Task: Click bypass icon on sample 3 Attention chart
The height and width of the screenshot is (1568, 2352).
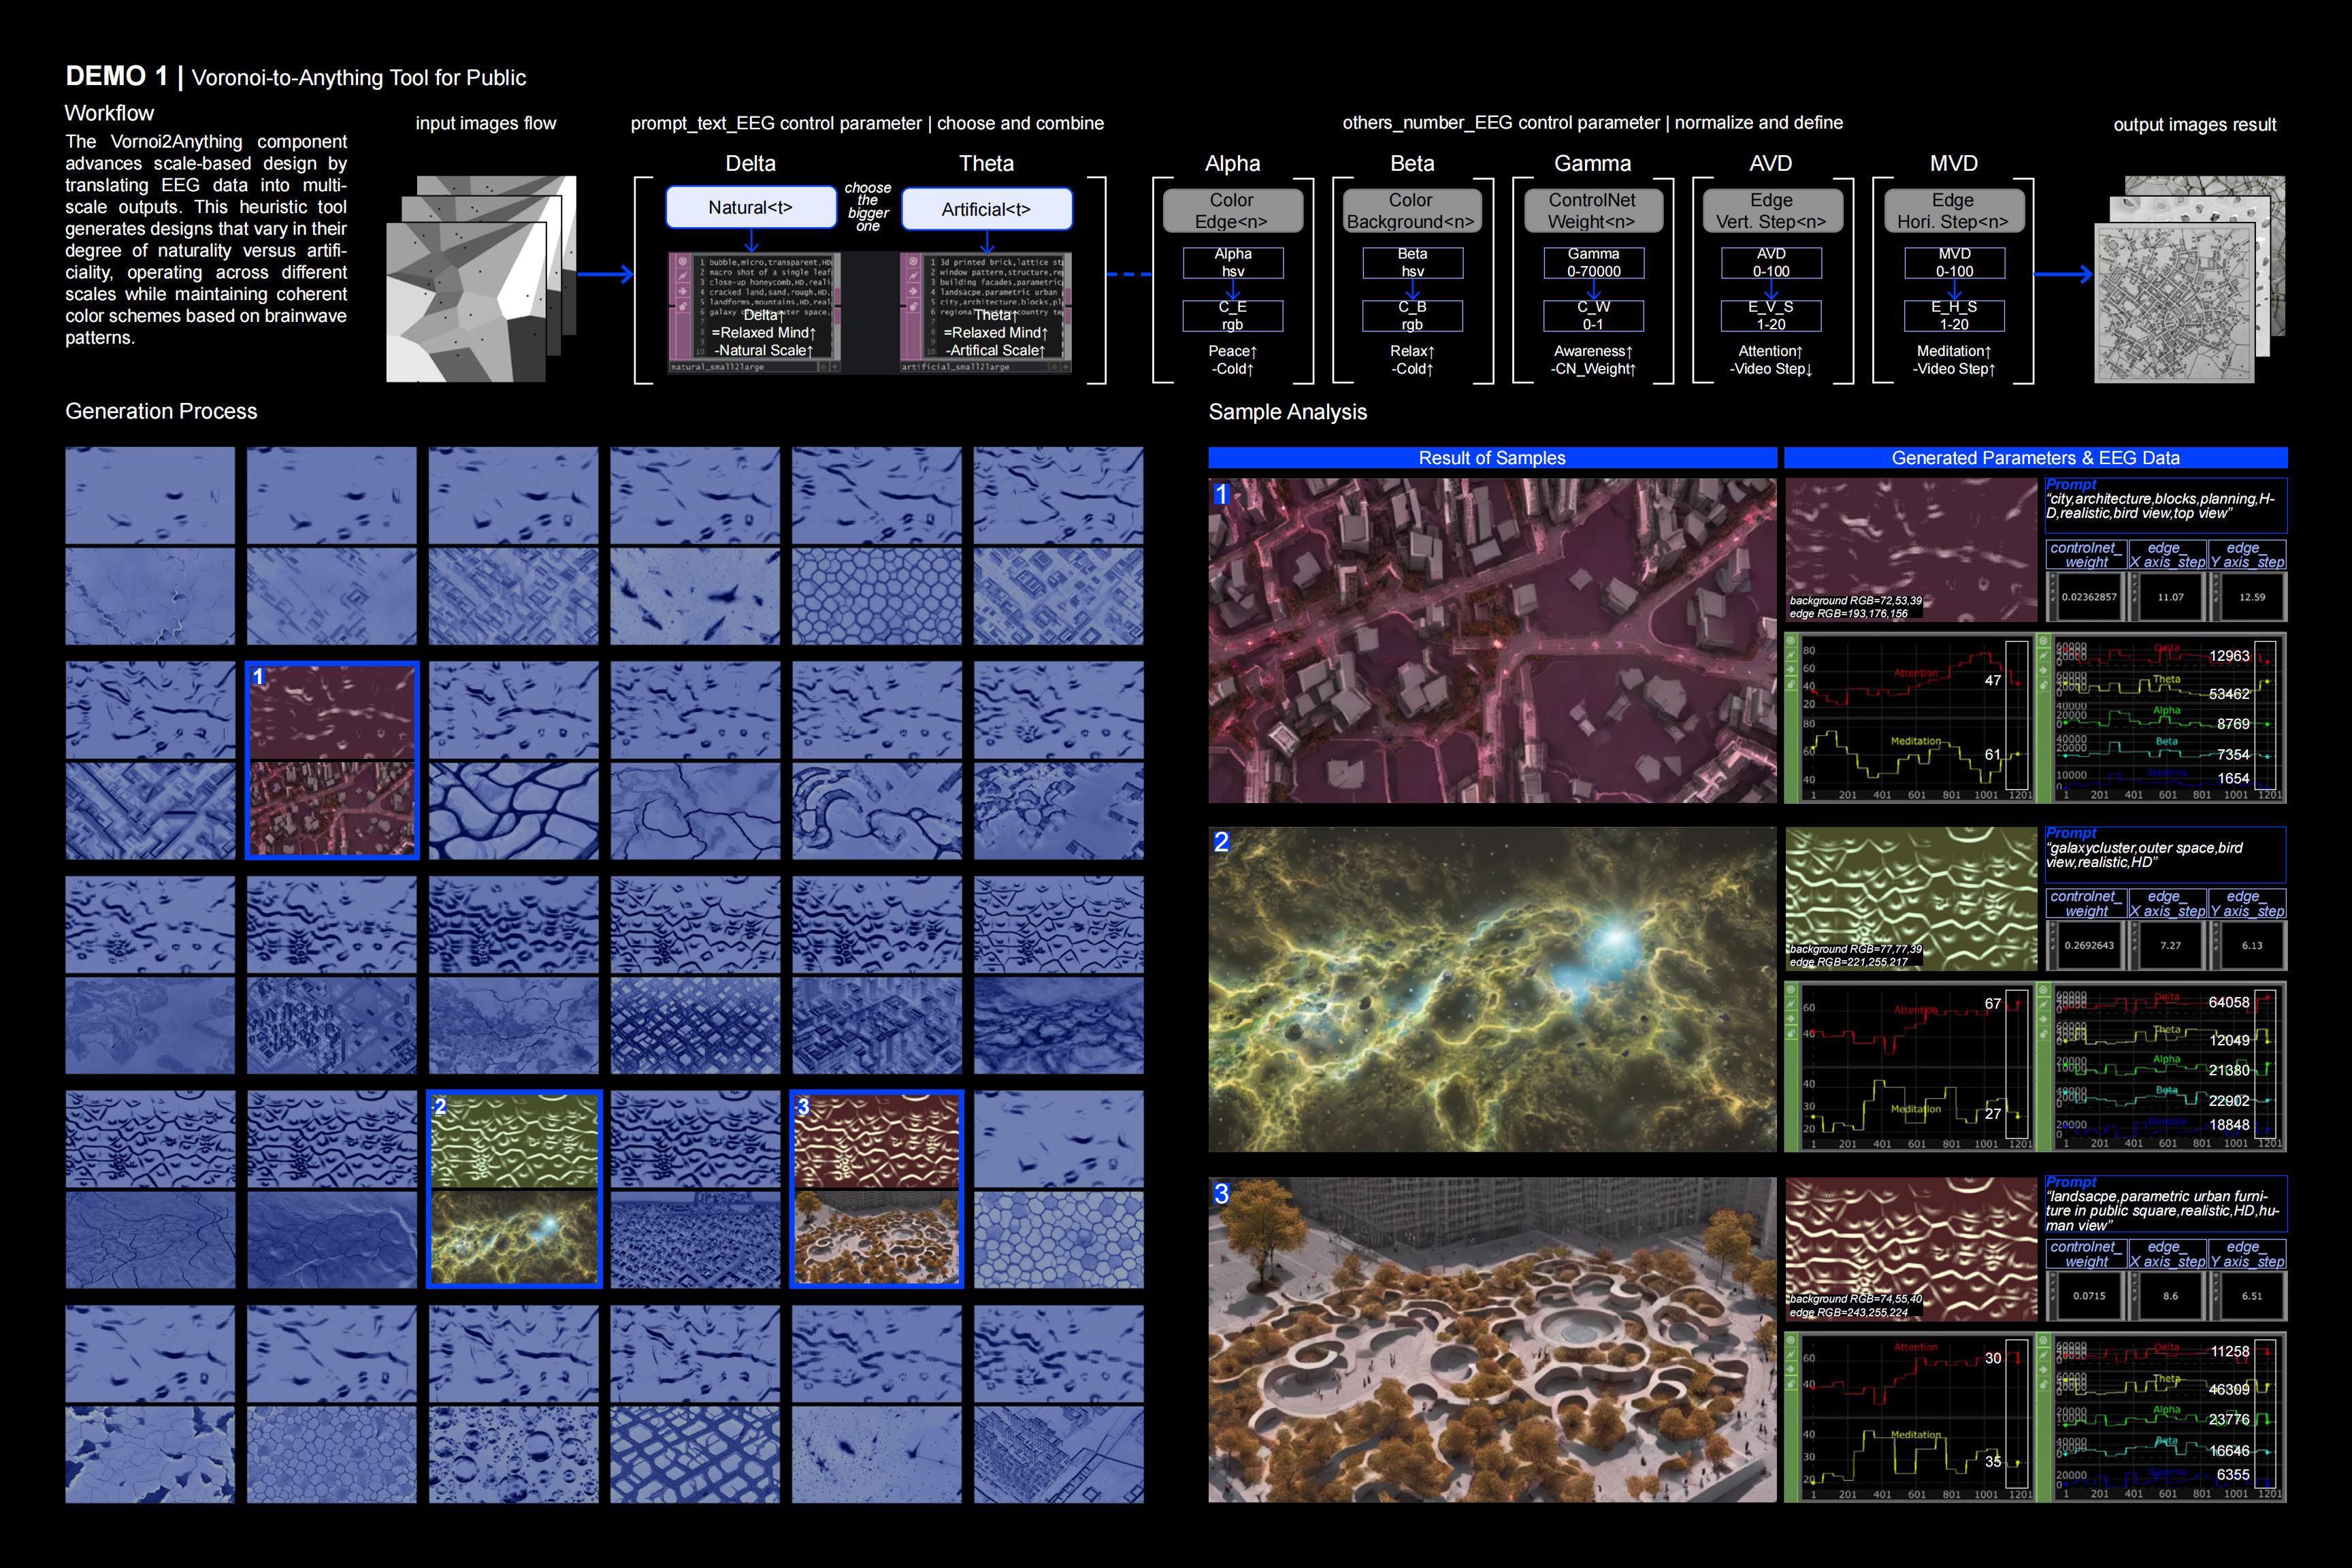Action: (1791, 1356)
